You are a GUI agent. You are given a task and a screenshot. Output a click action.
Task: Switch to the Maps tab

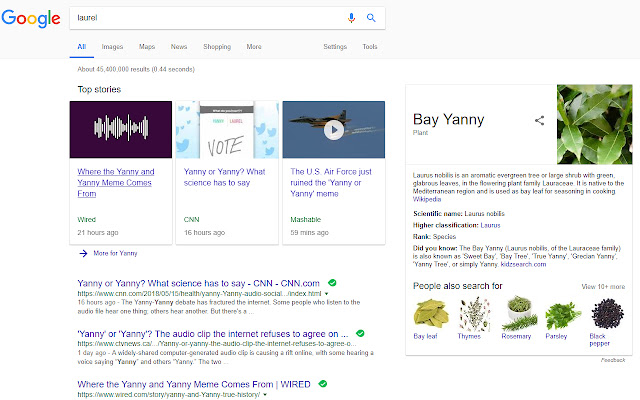pyautogui.click(x=147, y=47)
